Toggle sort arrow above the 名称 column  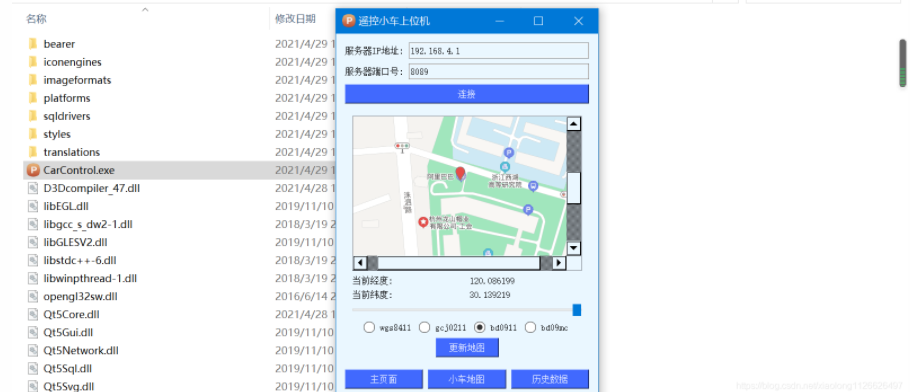click(x=145, y=9)
